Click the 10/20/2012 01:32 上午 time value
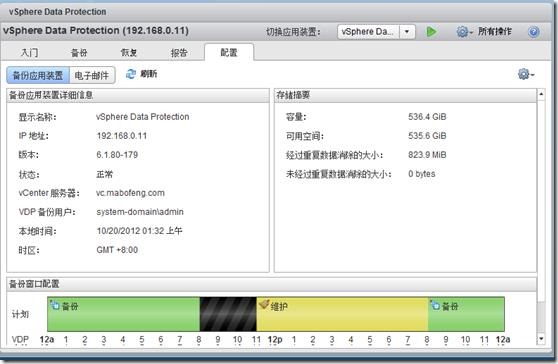 [x=140, y=231]
